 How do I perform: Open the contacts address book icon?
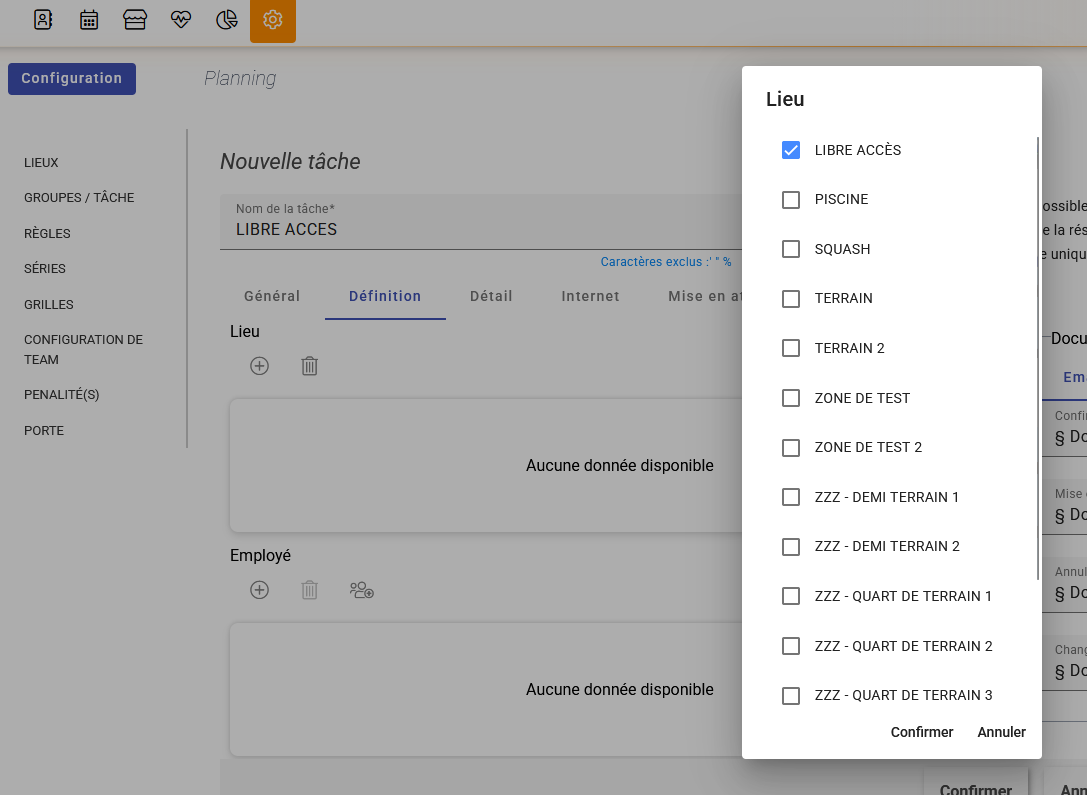tap(43, 20)
